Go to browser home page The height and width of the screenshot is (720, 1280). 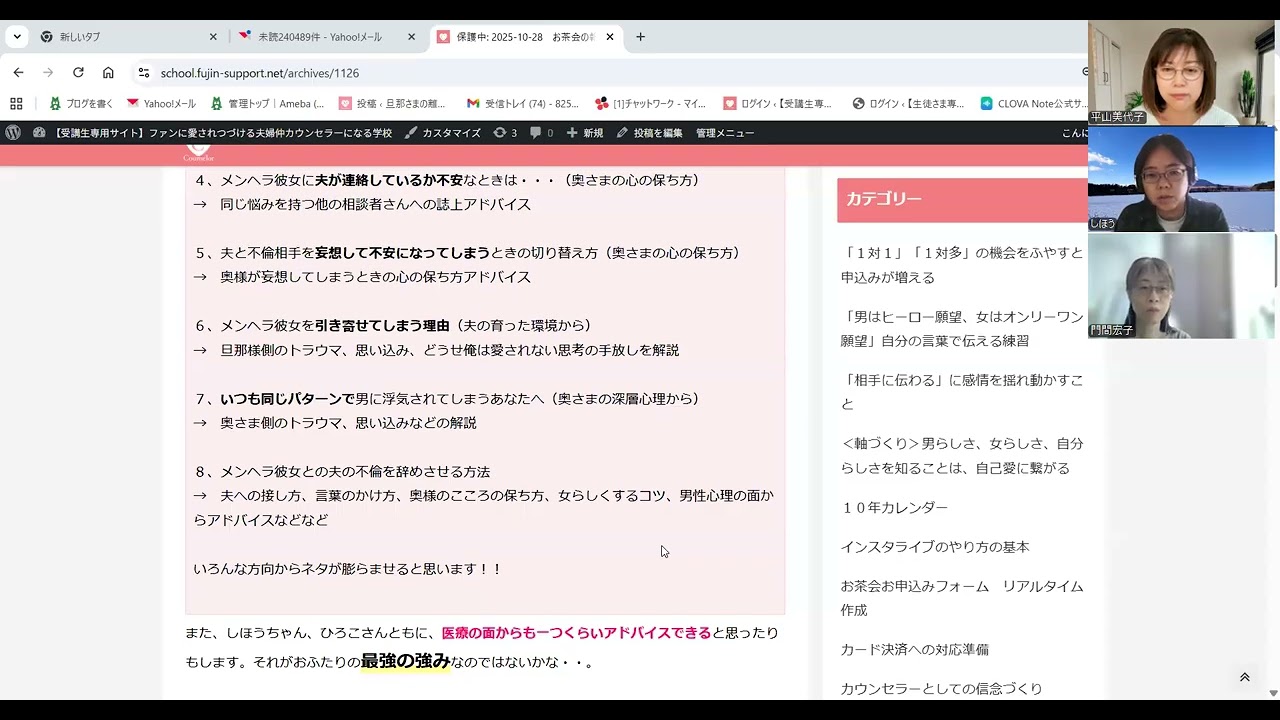[108, 73]
